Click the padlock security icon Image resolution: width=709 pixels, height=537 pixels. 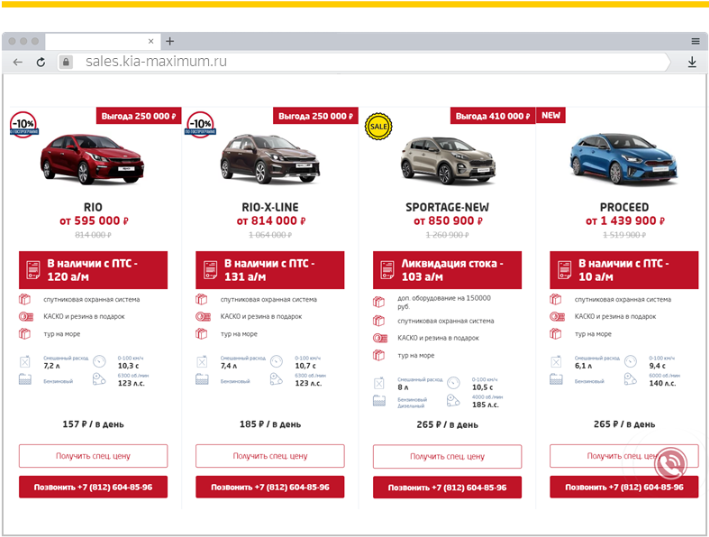(x=66, y=62)
